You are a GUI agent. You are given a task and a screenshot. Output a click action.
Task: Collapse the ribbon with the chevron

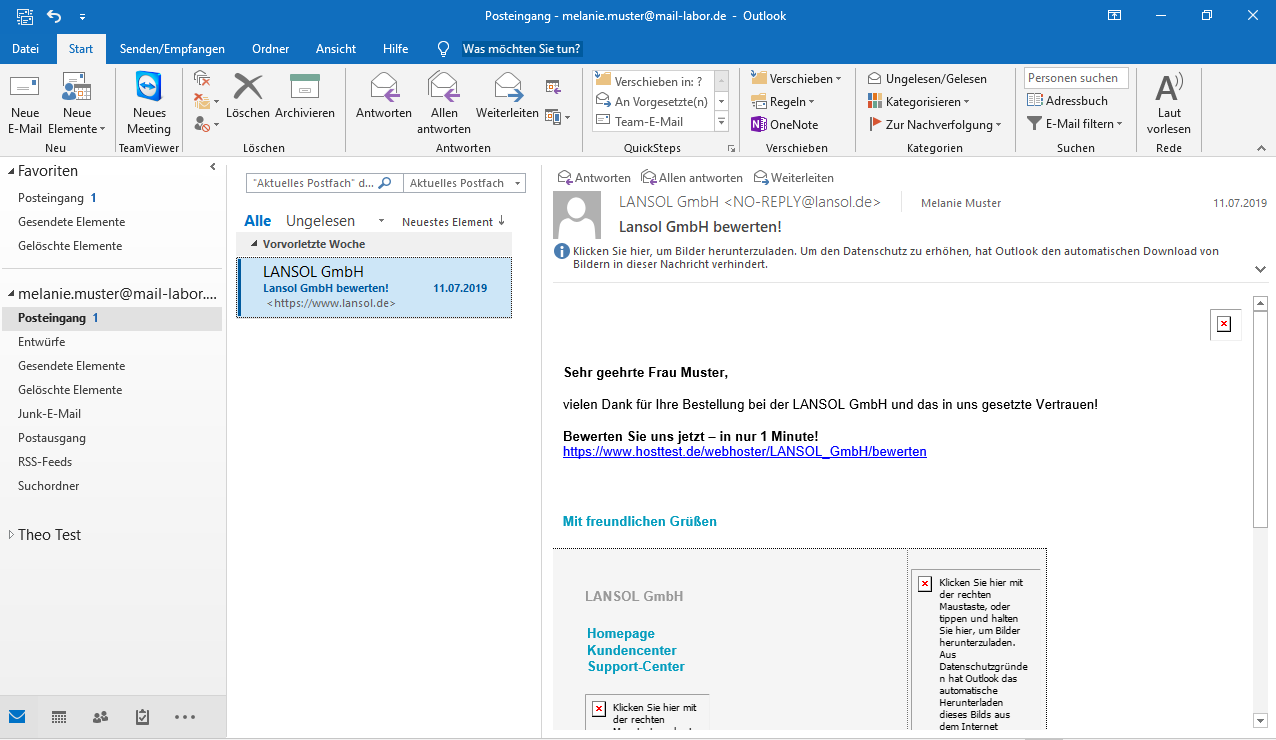1260,148
